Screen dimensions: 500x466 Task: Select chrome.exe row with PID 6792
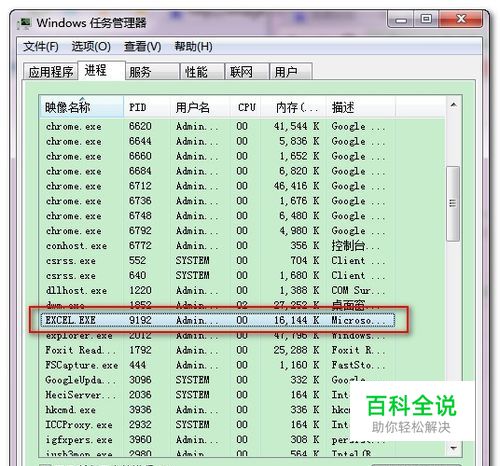tap(217, 231)
